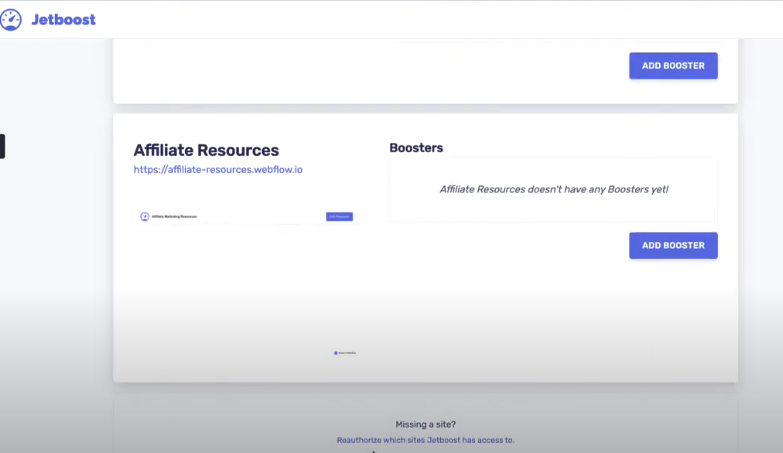This screenshot has width=783, height=453.
Task: Click the Boosters section heading
Action: pyautogui.click(x=416, y=148)
